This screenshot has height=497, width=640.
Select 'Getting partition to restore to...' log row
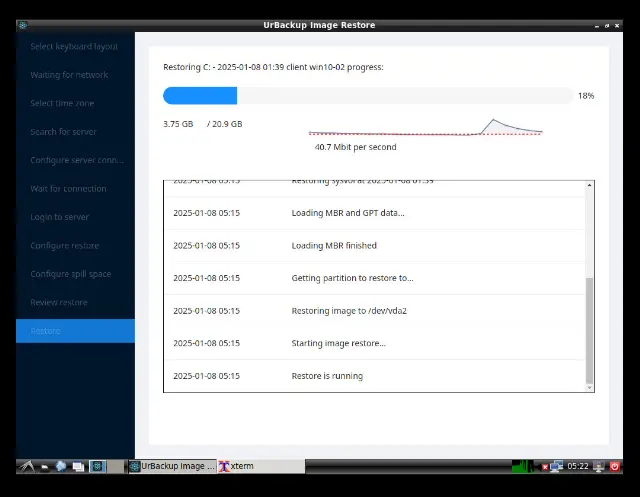[x=374, y=278]
